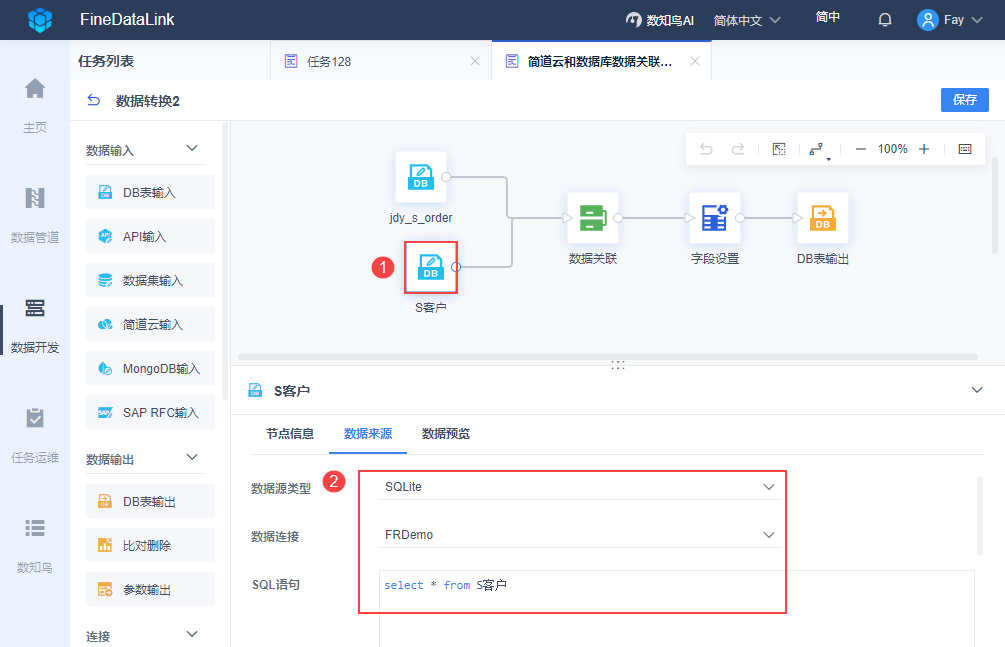Select the 数据关联 node on canvas

click(x=593, y=218)
